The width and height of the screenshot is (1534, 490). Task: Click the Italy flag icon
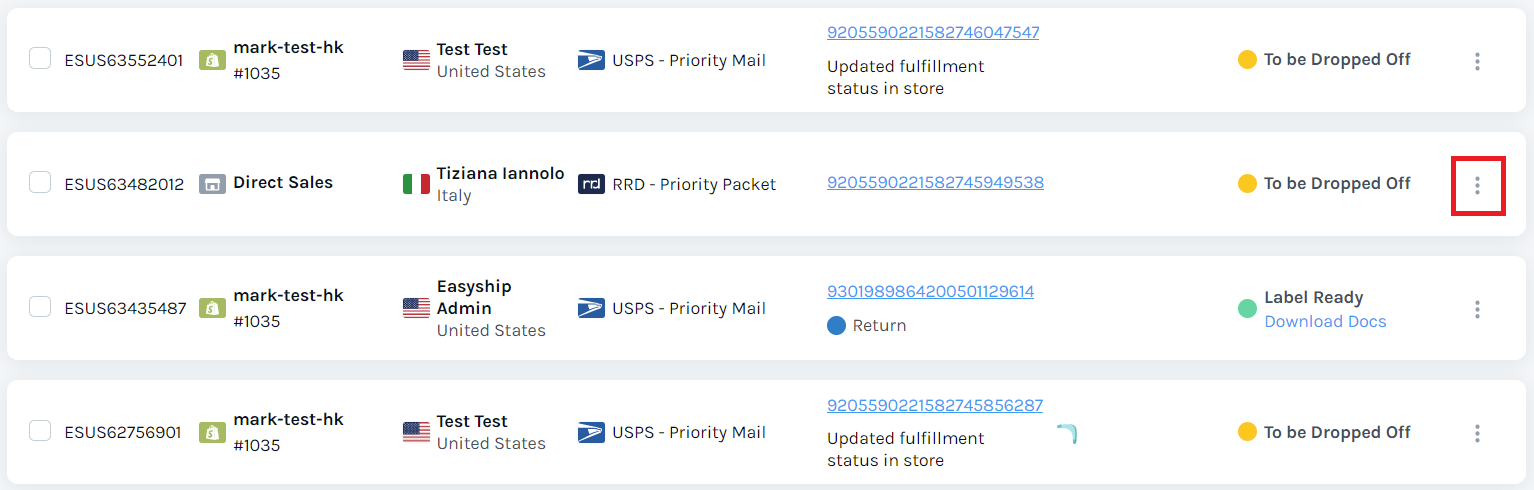point(416,184)
